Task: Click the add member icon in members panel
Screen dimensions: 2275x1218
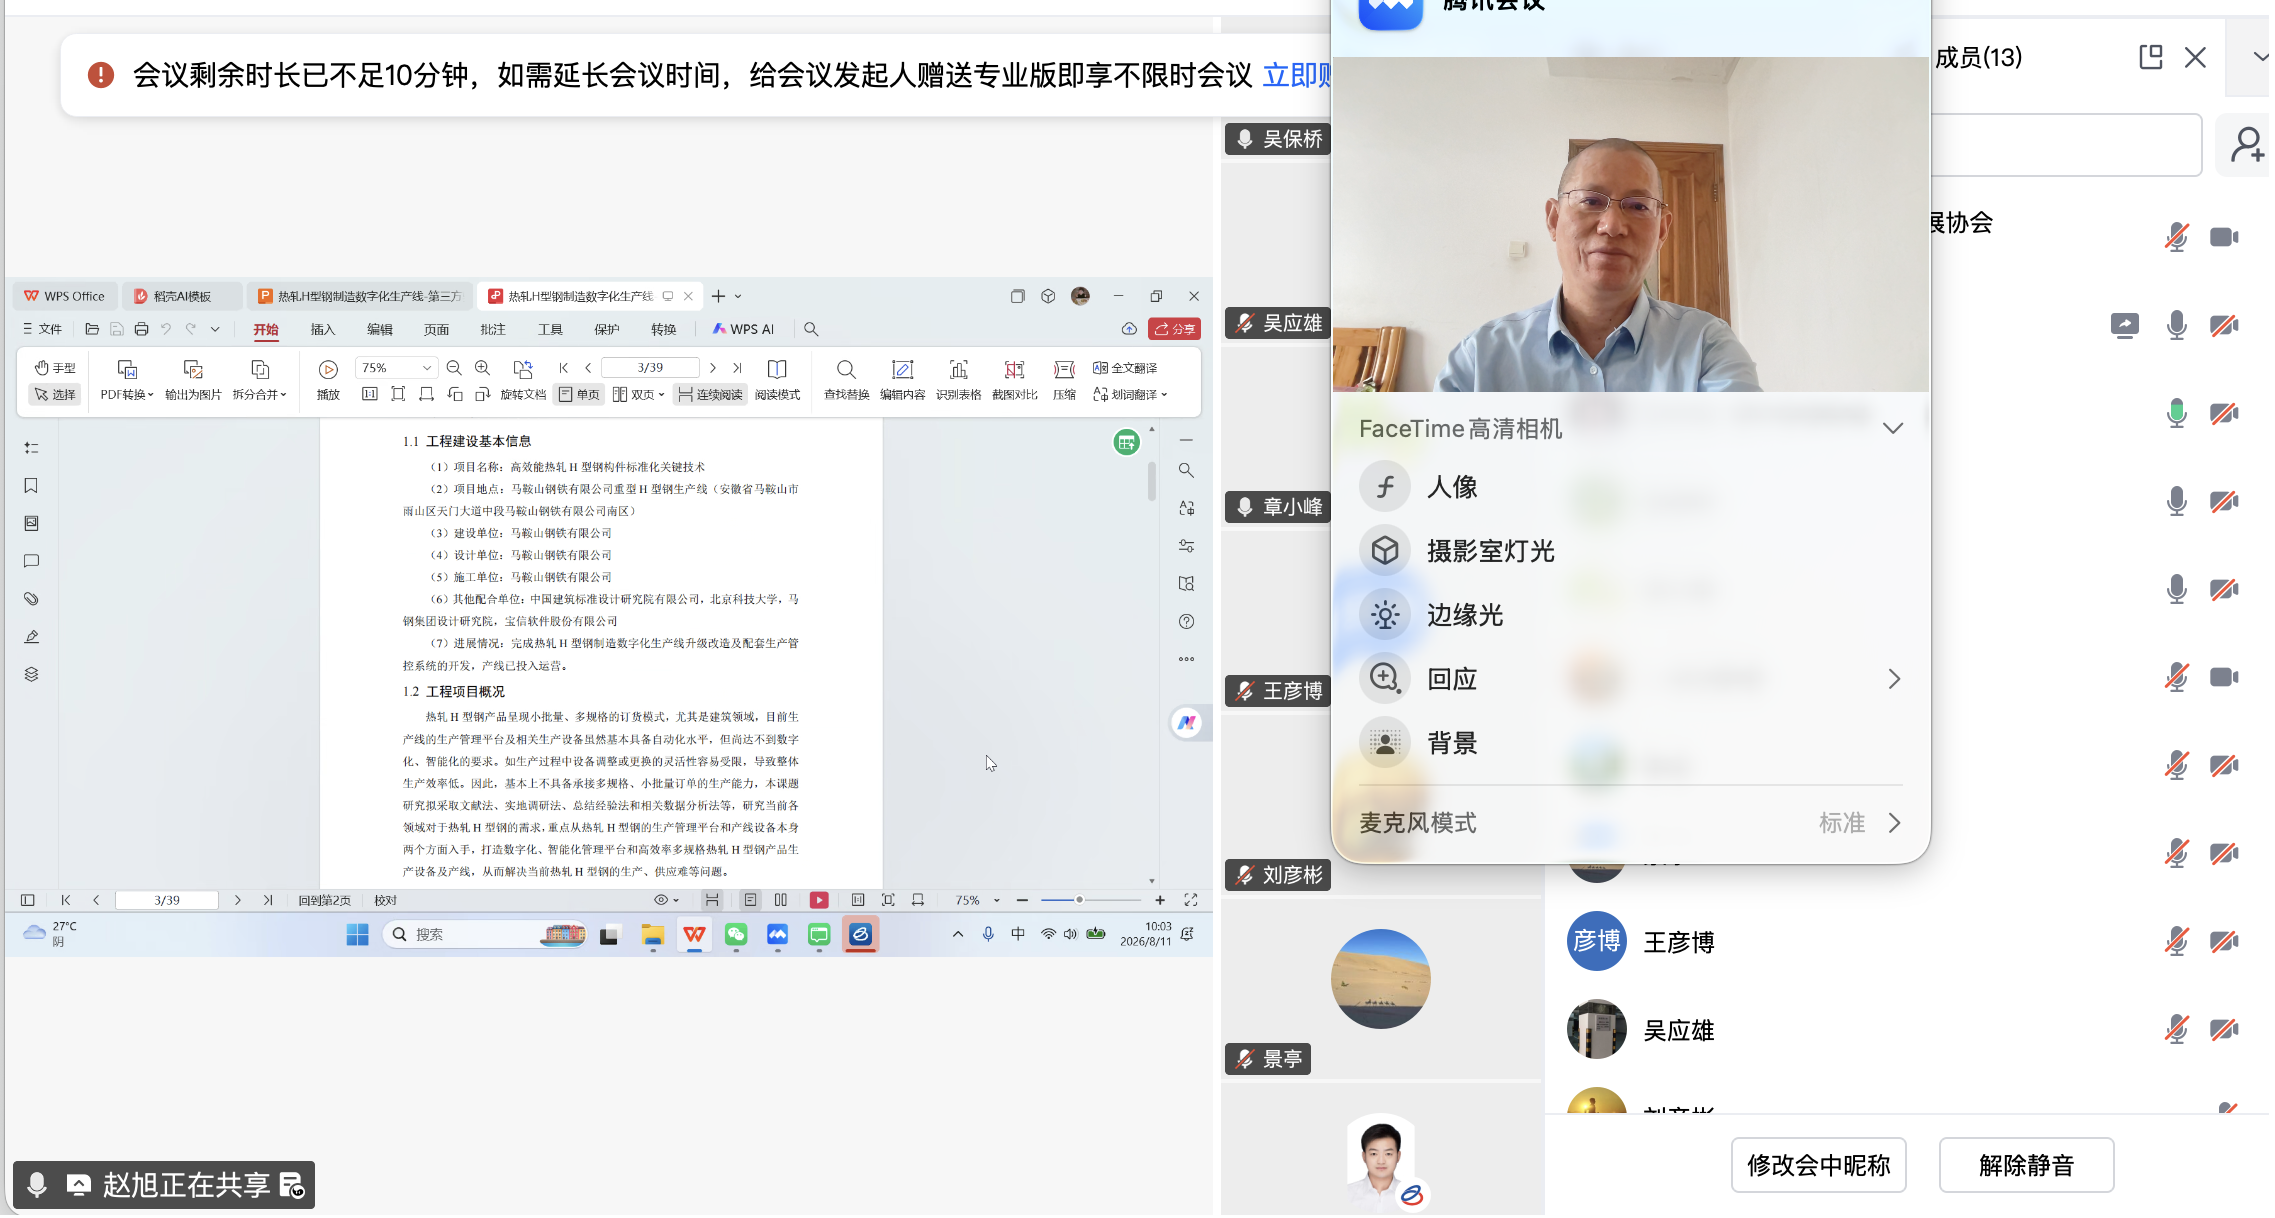Action: (x=2246, y=145)
